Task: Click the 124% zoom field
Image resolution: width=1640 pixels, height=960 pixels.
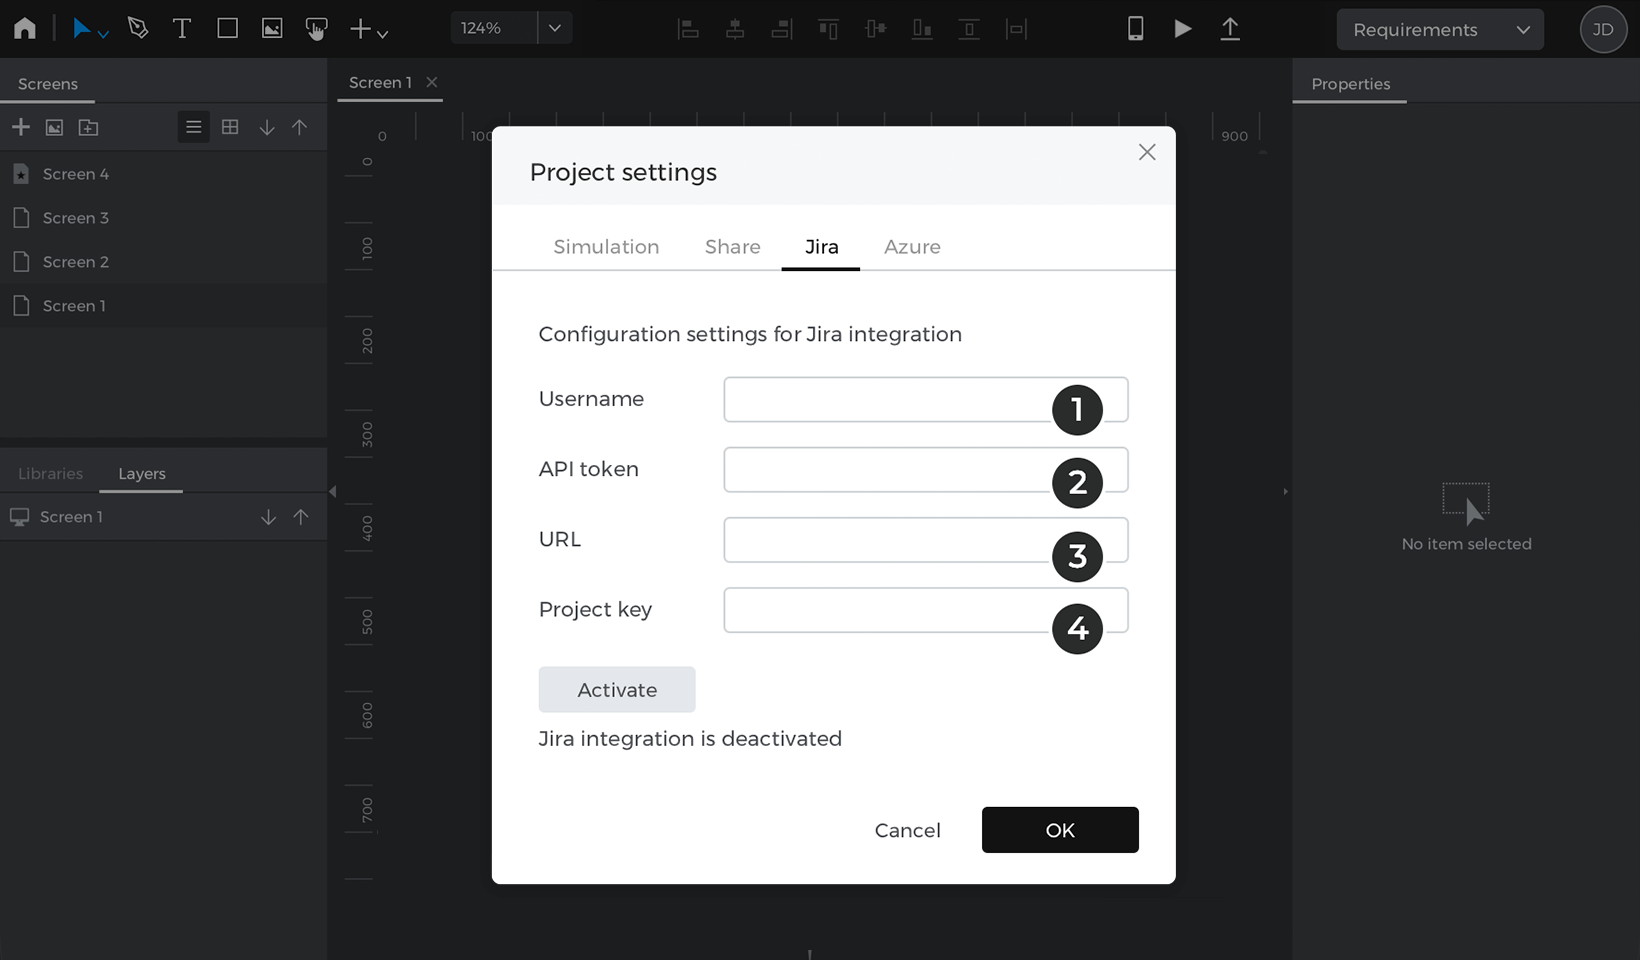Action: click(494, 28)
